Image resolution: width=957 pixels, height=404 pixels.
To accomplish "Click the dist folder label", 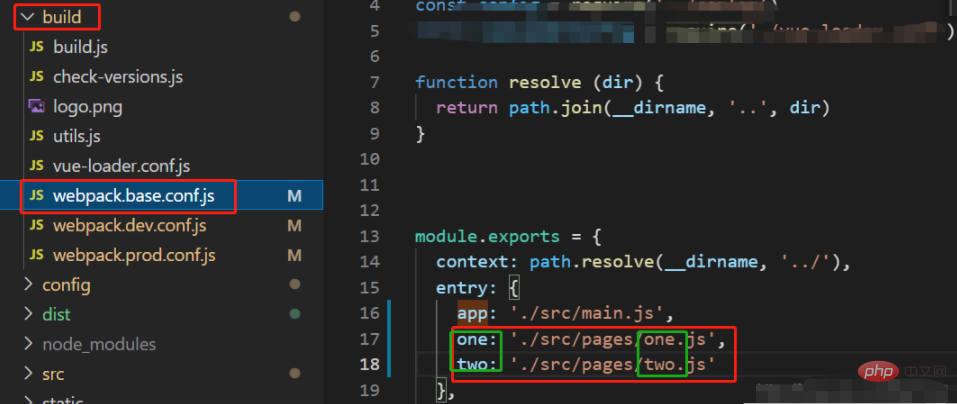I will (x=56, y=314).
